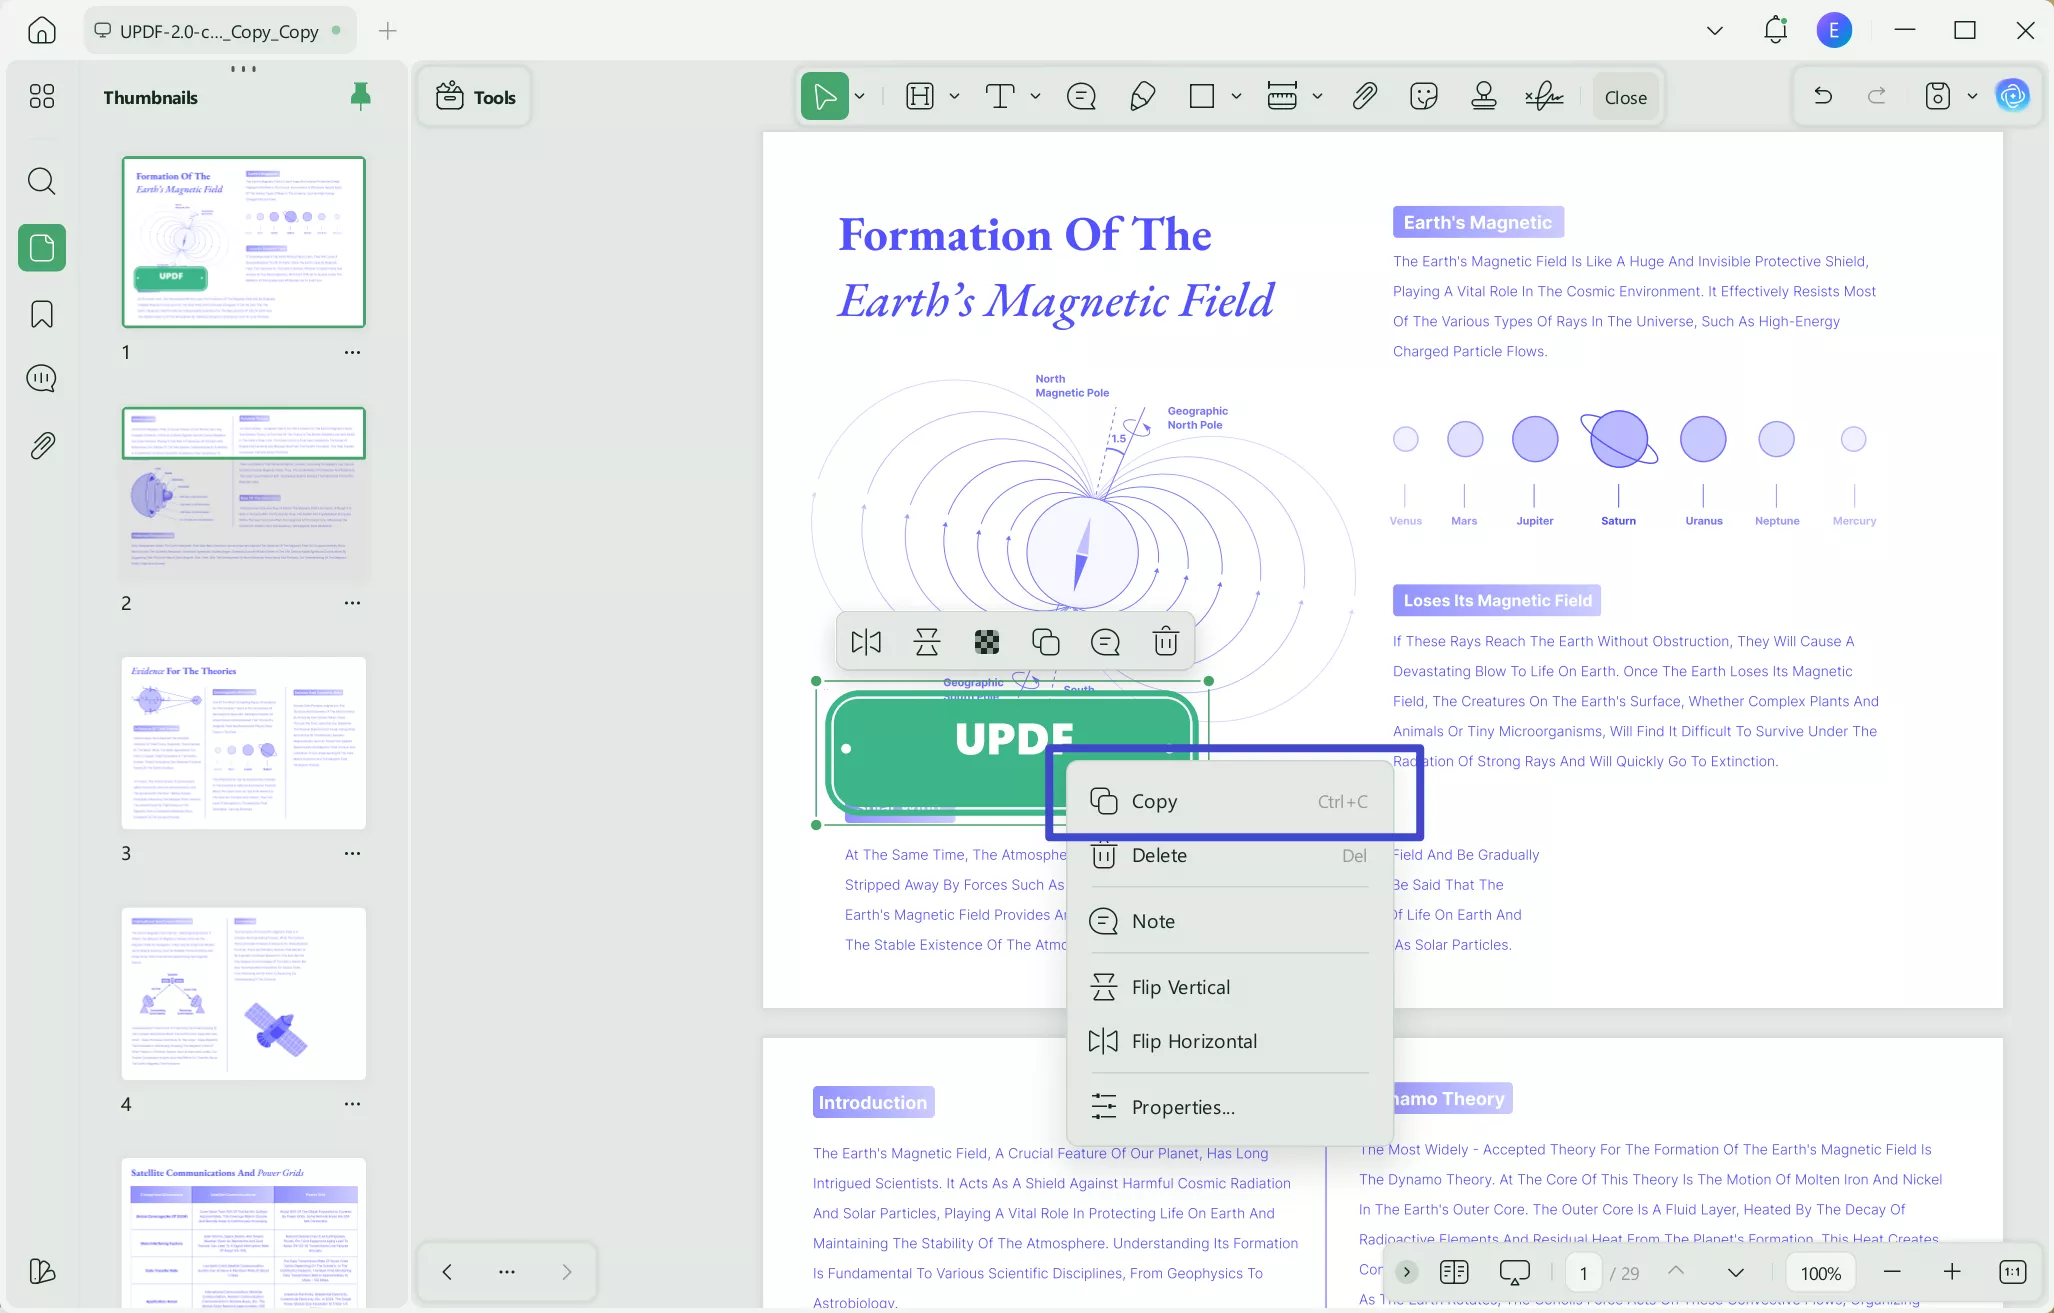Select page 3 thumbnail
The width and height of the screenshot is (2054, 1313).
pyautogui.click(x=244, y=743)
